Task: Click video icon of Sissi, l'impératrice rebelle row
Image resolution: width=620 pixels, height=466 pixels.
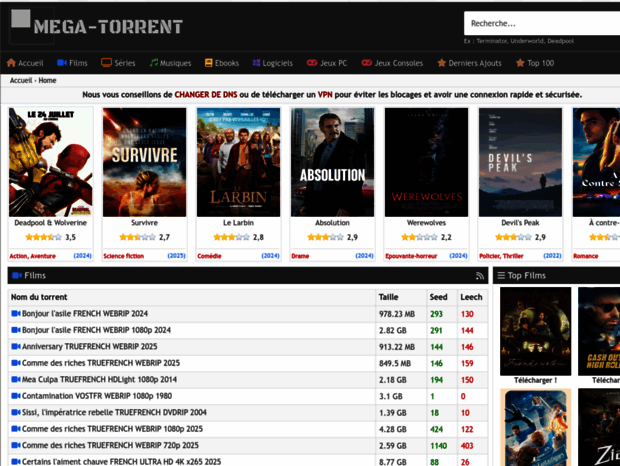Action: pyautogui.click(x=16, y=412)
